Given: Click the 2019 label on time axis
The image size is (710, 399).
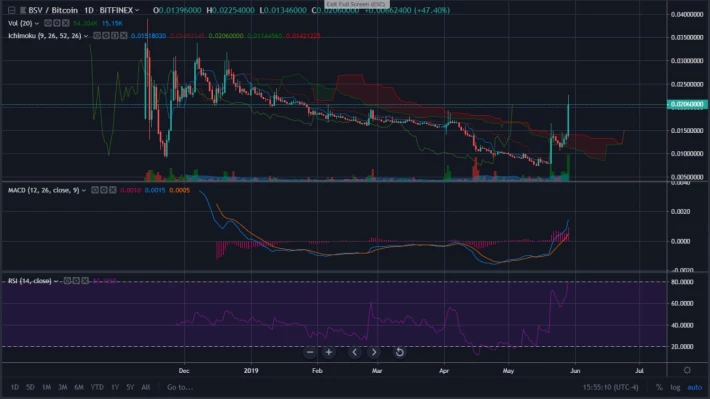Looking at the screenshot, I should [x=251, y=370].
